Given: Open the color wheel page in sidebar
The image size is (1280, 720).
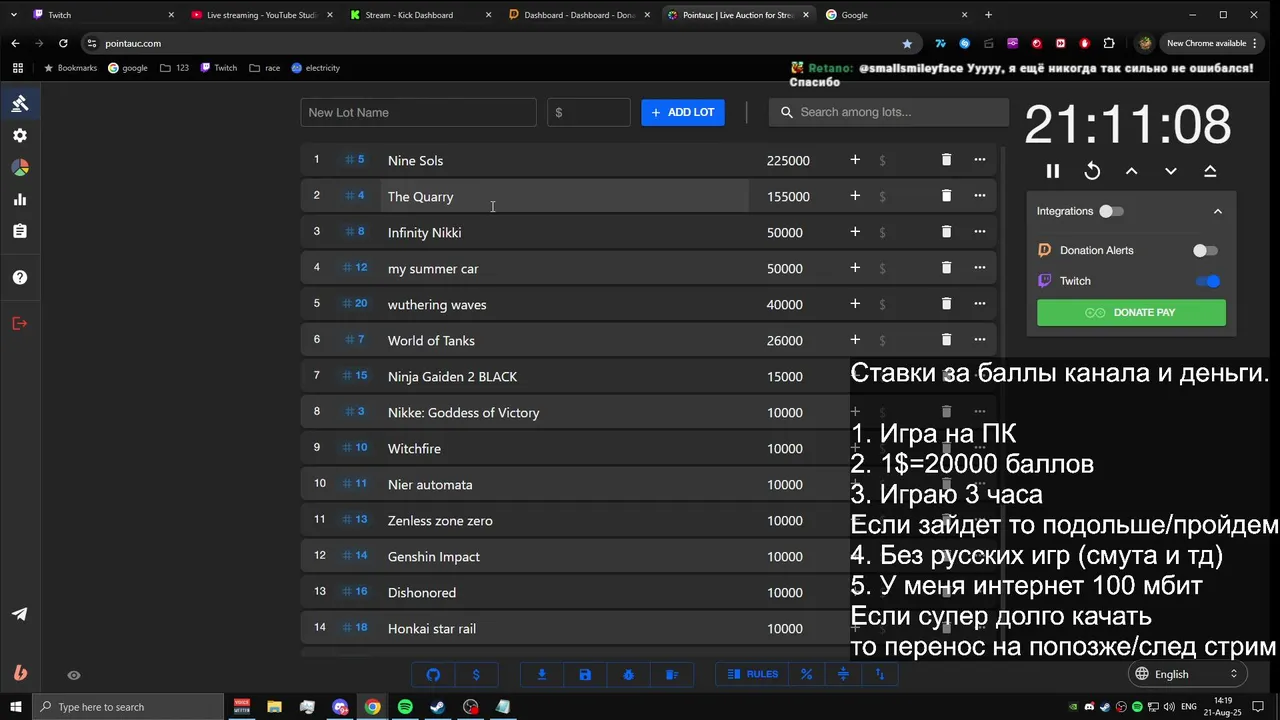Looking at the screenshot, I should click(x=20, y=167).
